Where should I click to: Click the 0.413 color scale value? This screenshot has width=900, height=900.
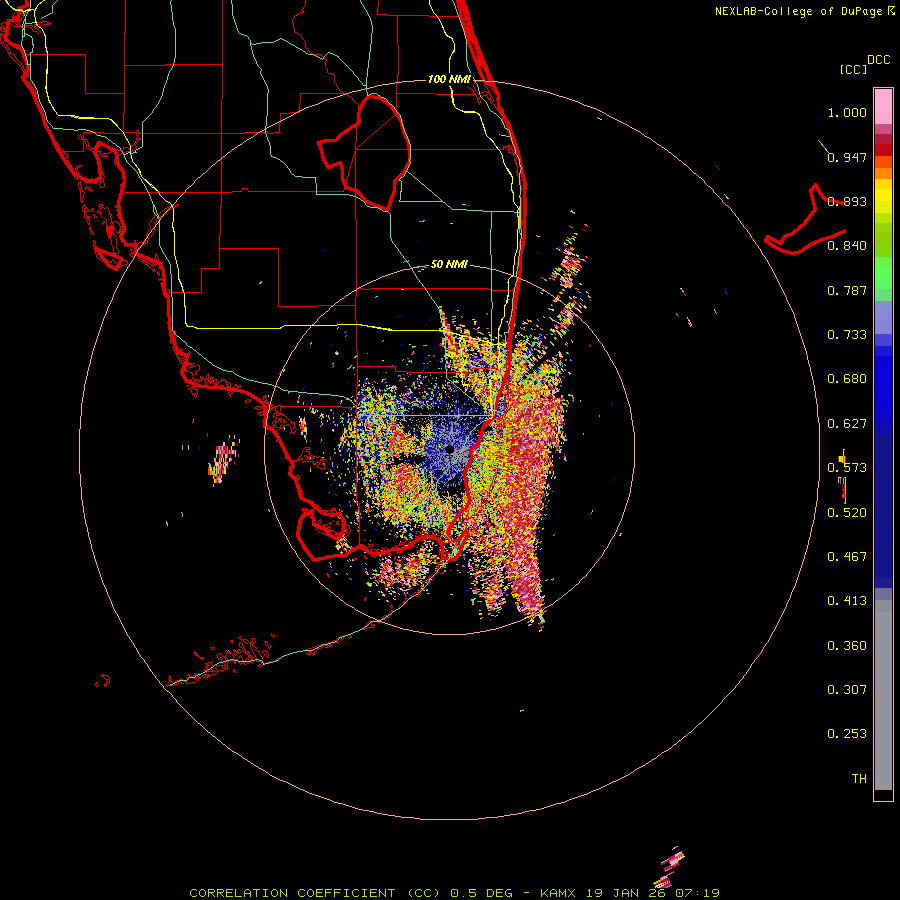point(847,601)
